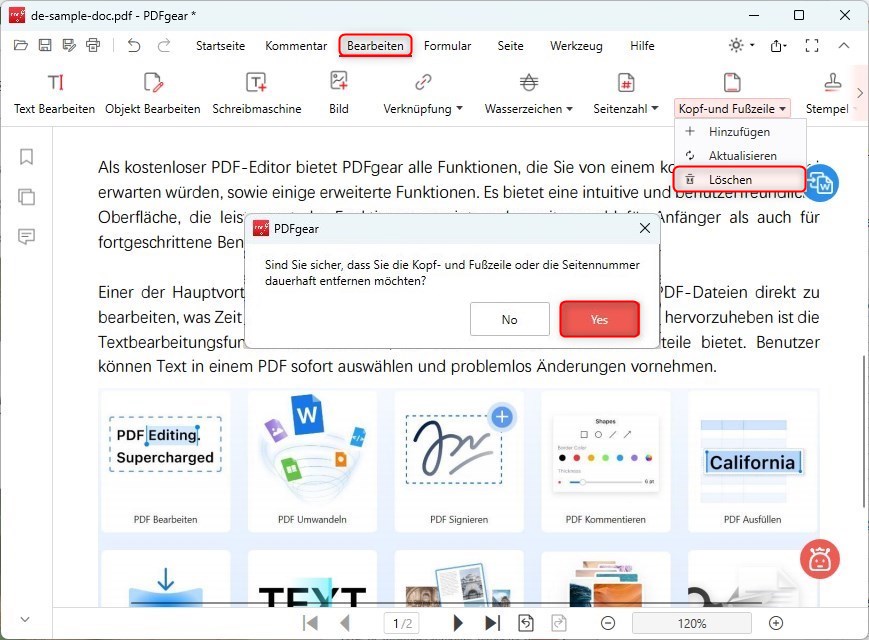Open the share/export icon menu
Image resolution: width=869 pixels, height=640 pixels.
(x=776, y=46)
